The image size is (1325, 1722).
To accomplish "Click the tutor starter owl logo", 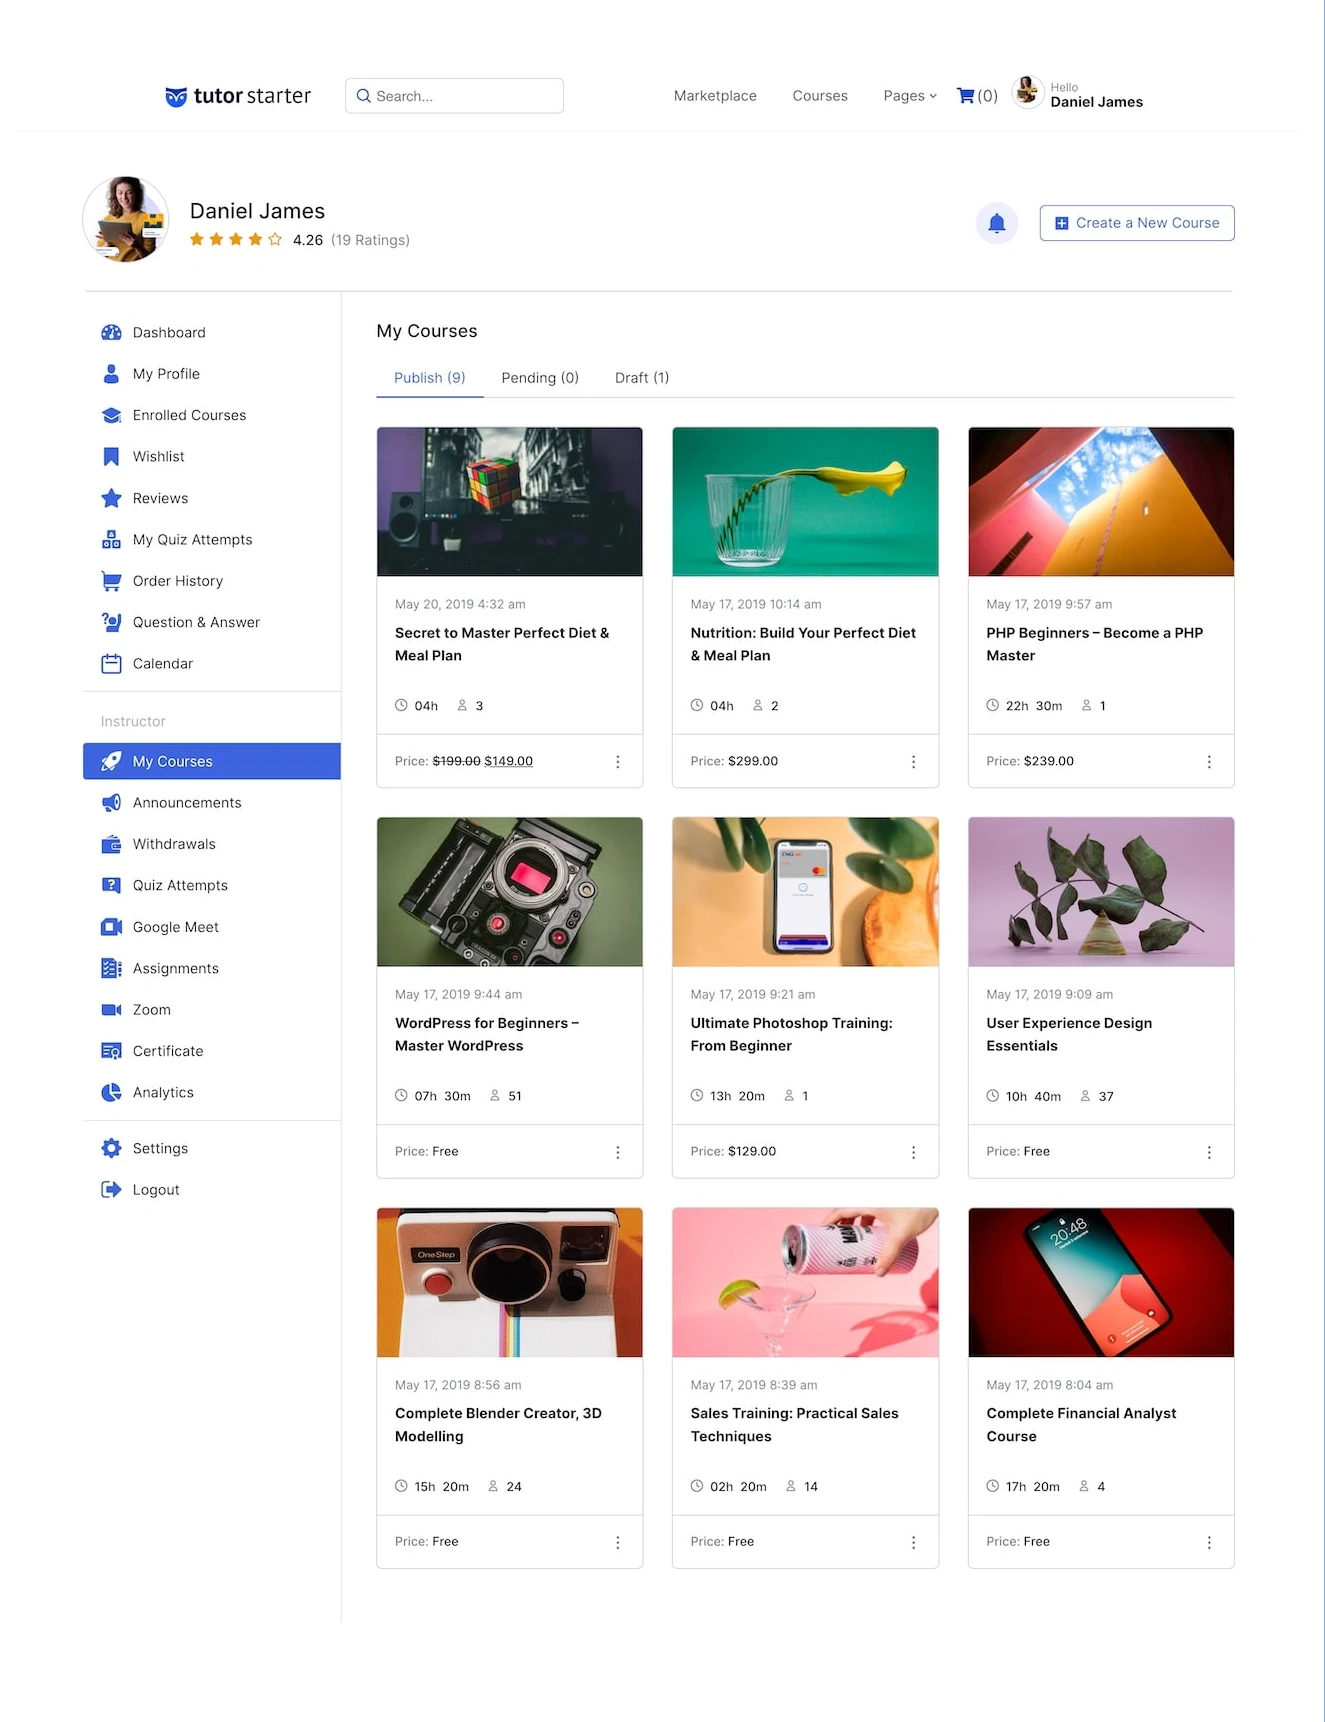I will (x=176, y=96).
